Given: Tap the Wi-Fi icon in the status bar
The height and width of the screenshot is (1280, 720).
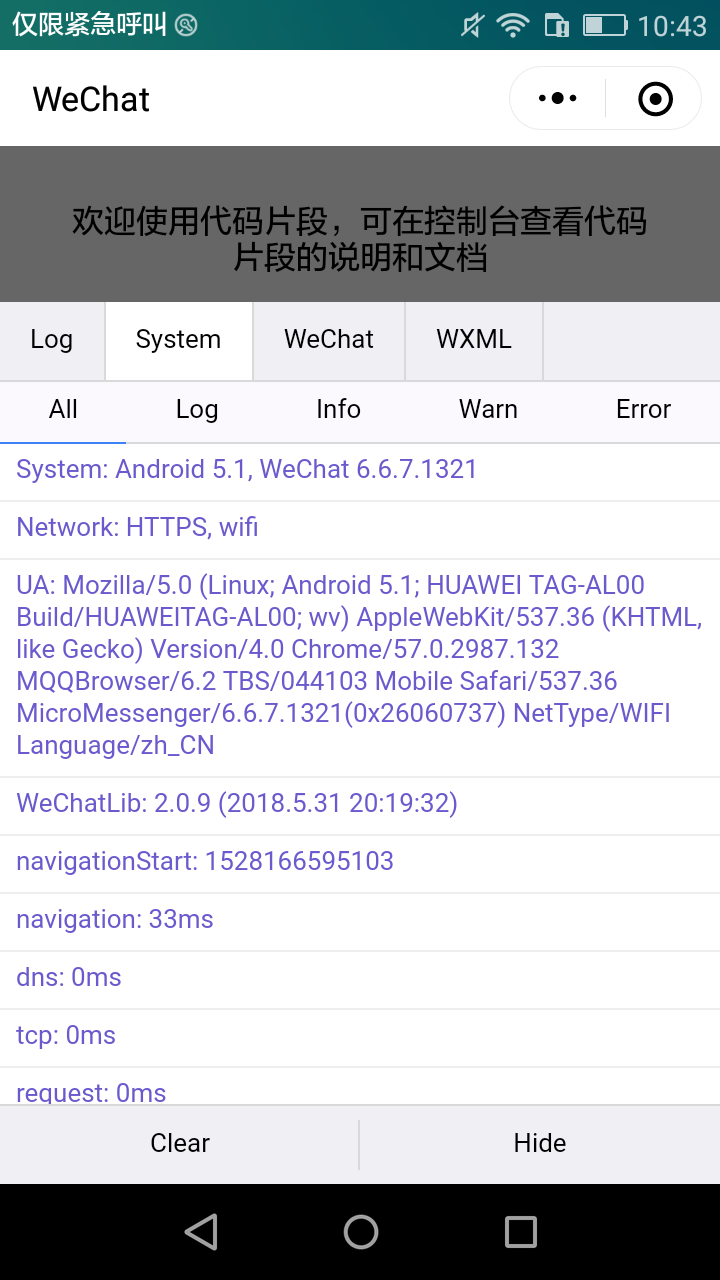Looking at the screenshot, I should [x=512, y=26].
